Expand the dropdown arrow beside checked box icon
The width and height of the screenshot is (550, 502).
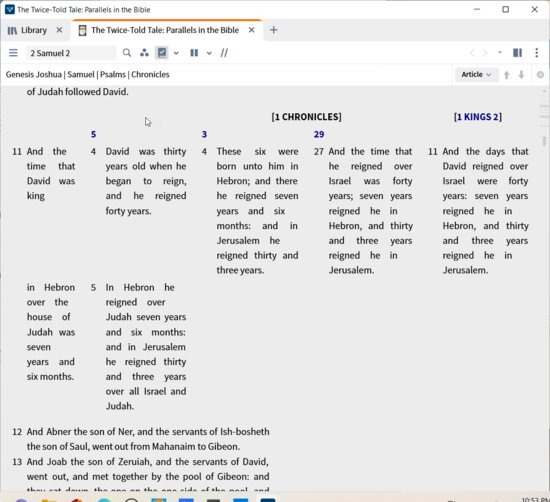coord(176,53)
